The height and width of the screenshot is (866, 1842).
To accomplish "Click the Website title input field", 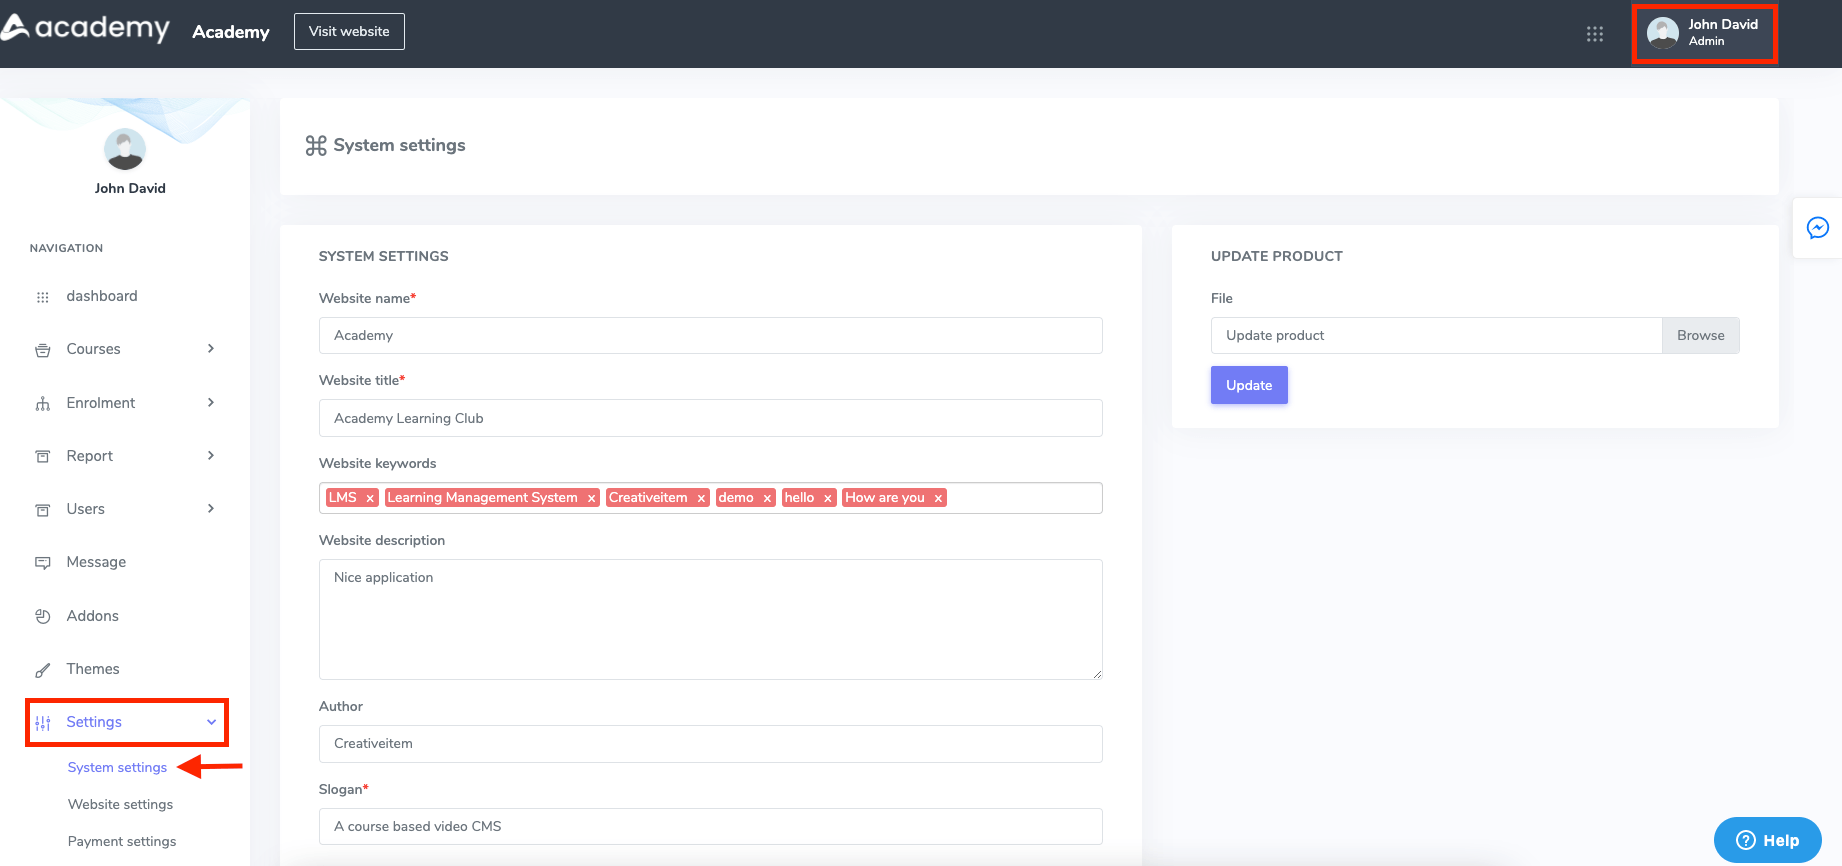I will pyautogui.click(x=710, y=418).
